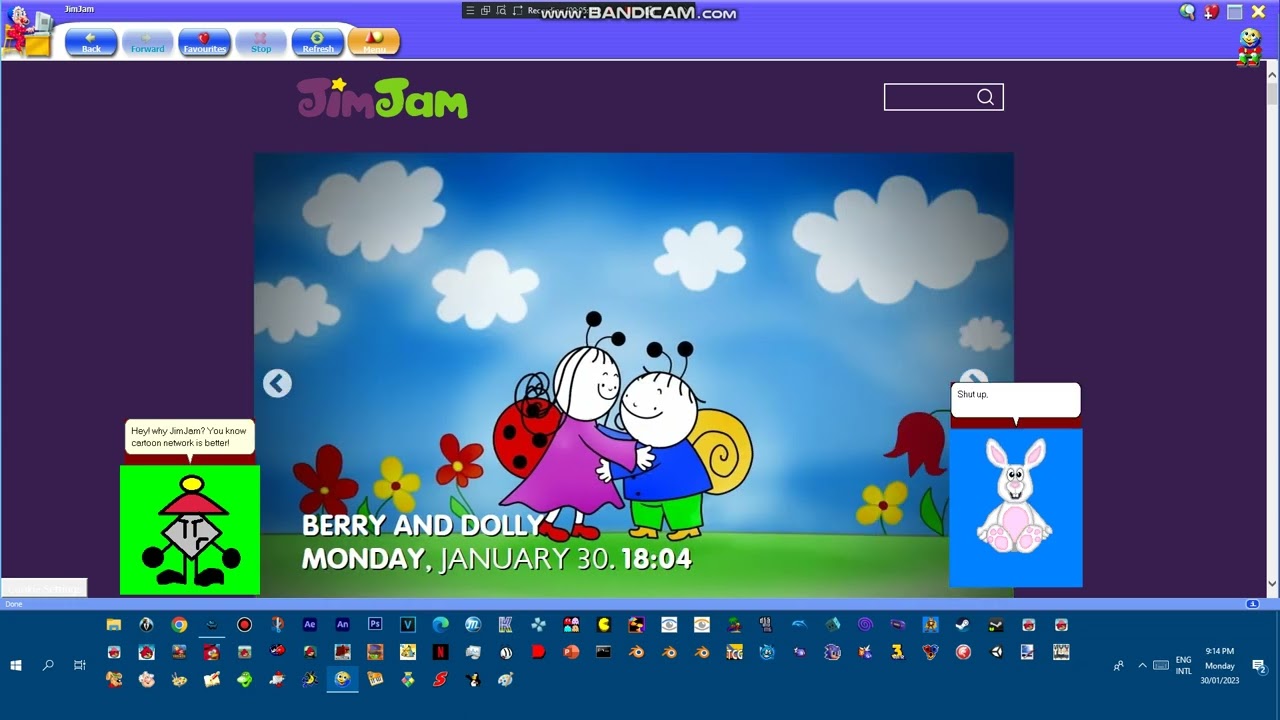Image resolution: width=1280 pixels, height=720 pixels.
Task: Expand the system tray hidden icons chevron
Action: [1142, 665]
